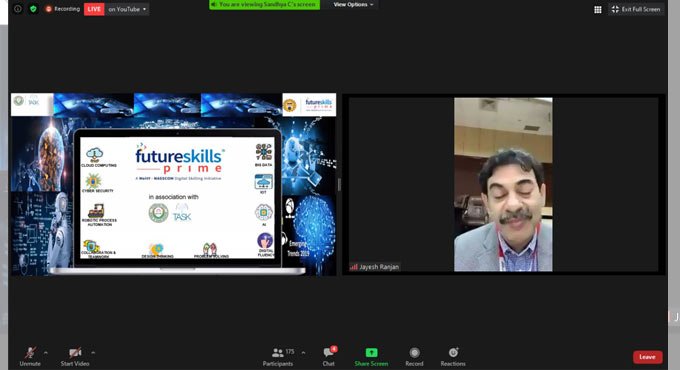Click the Jayesh Ranjan name label
Viewport: 680px width, 370px height.
click(375, 267)
